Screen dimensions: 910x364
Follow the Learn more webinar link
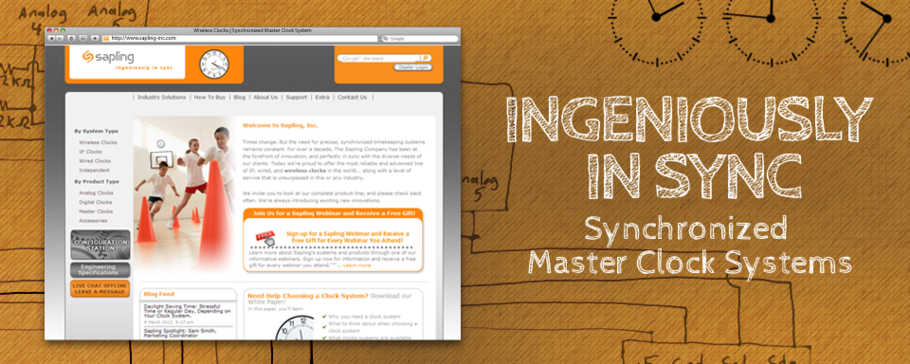pos(357,265)
